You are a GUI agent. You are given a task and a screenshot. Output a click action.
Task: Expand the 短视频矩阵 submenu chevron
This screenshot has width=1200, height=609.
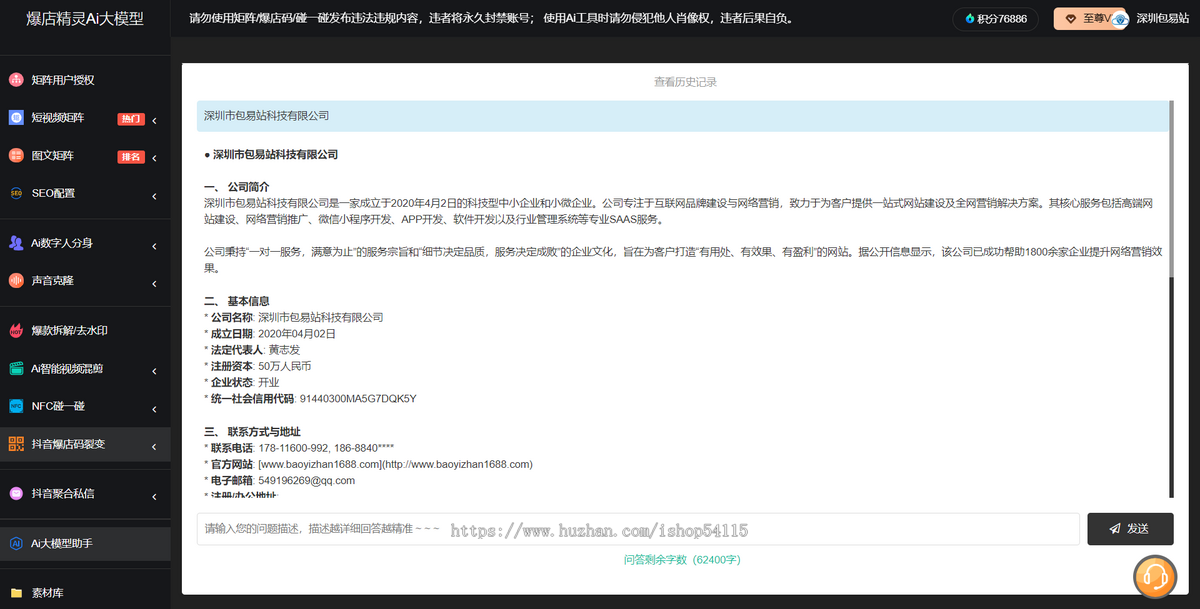click(155, 120)
